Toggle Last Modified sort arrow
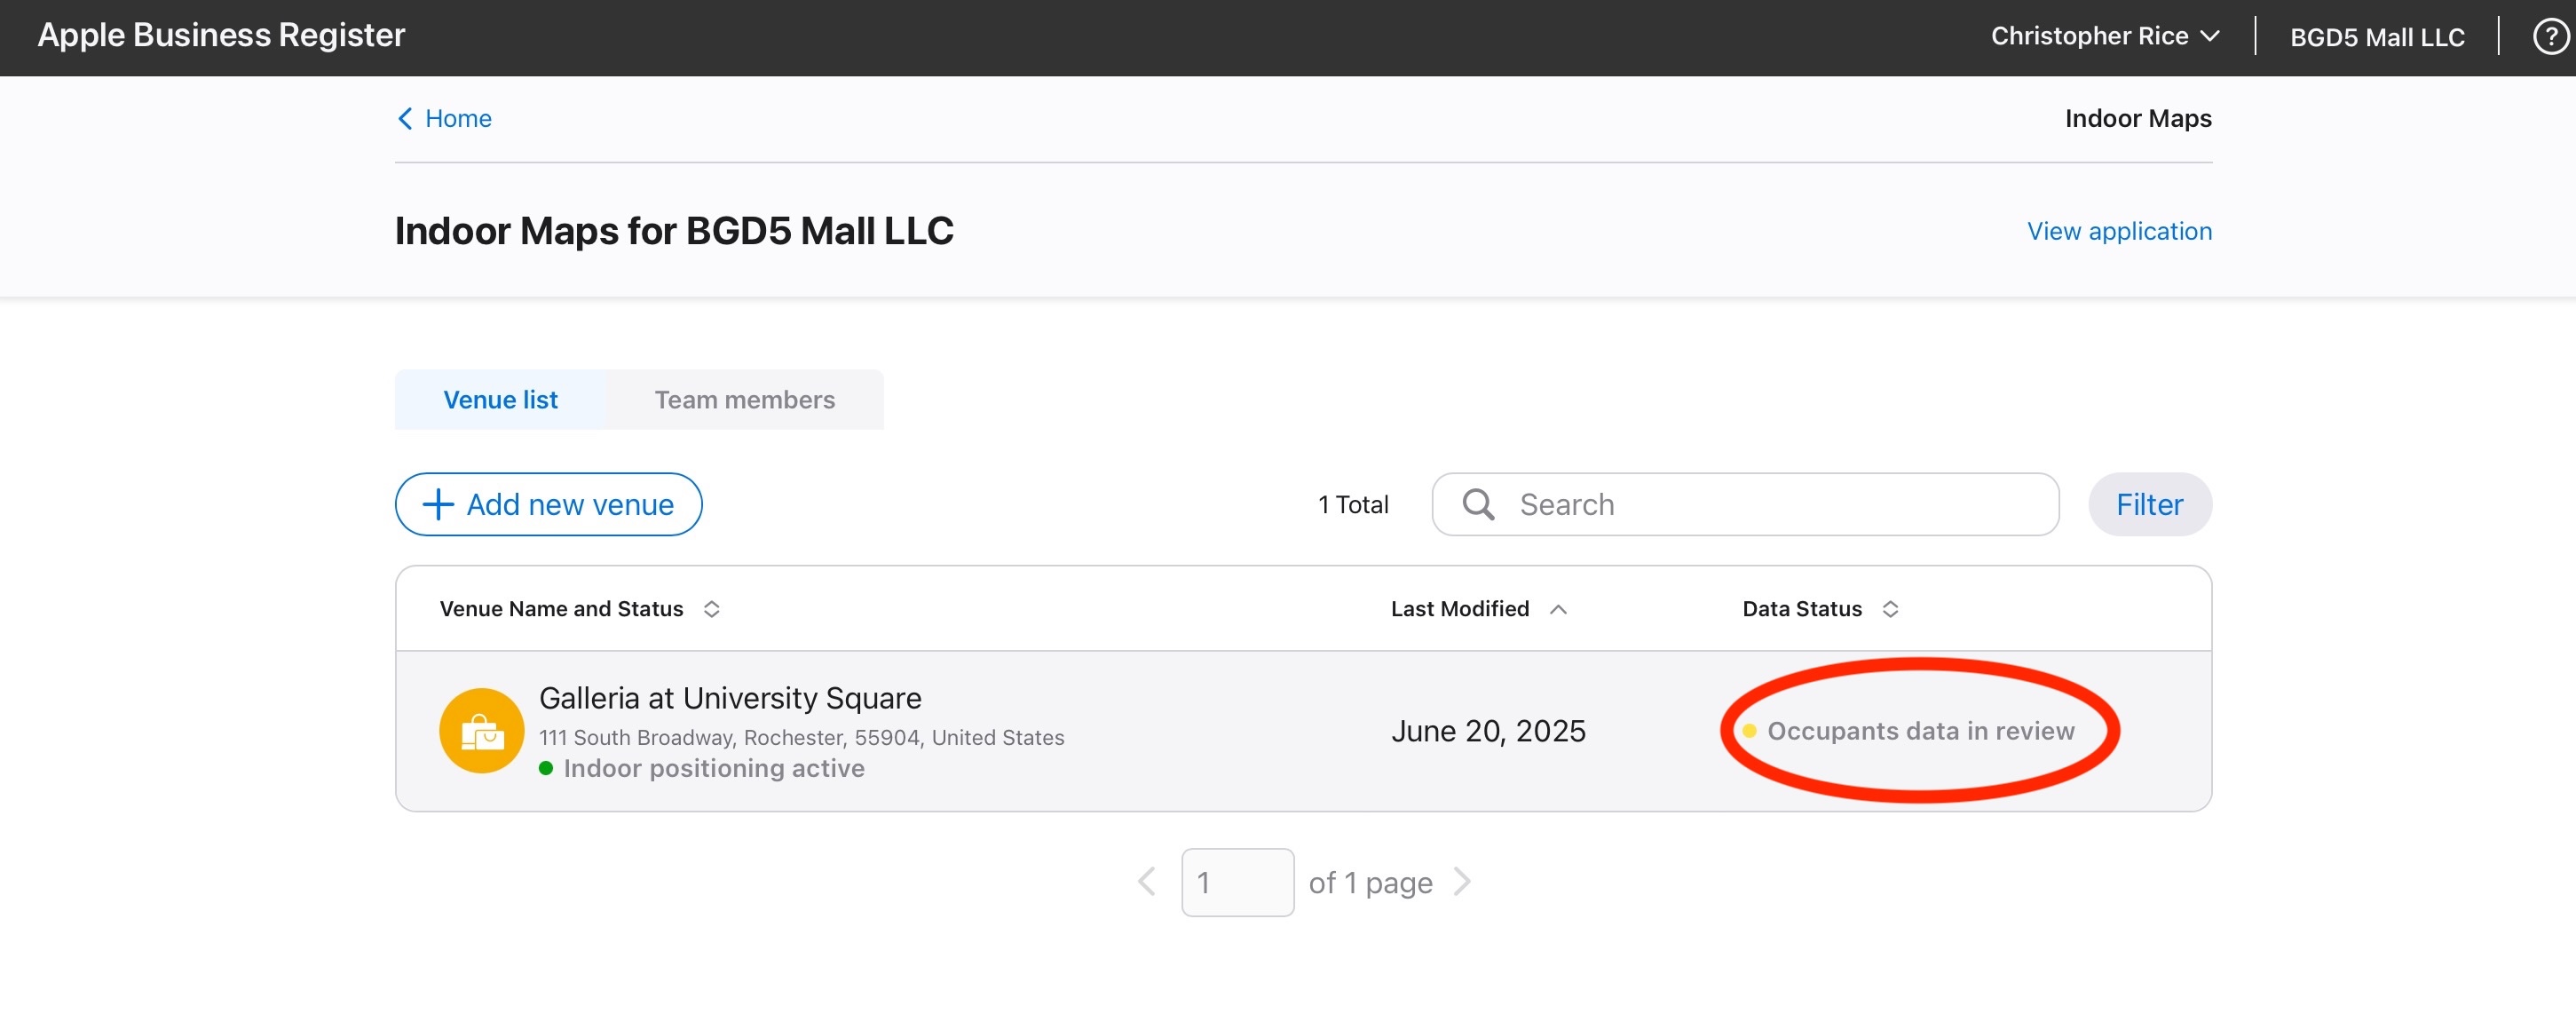 [x=1558, y=609]
